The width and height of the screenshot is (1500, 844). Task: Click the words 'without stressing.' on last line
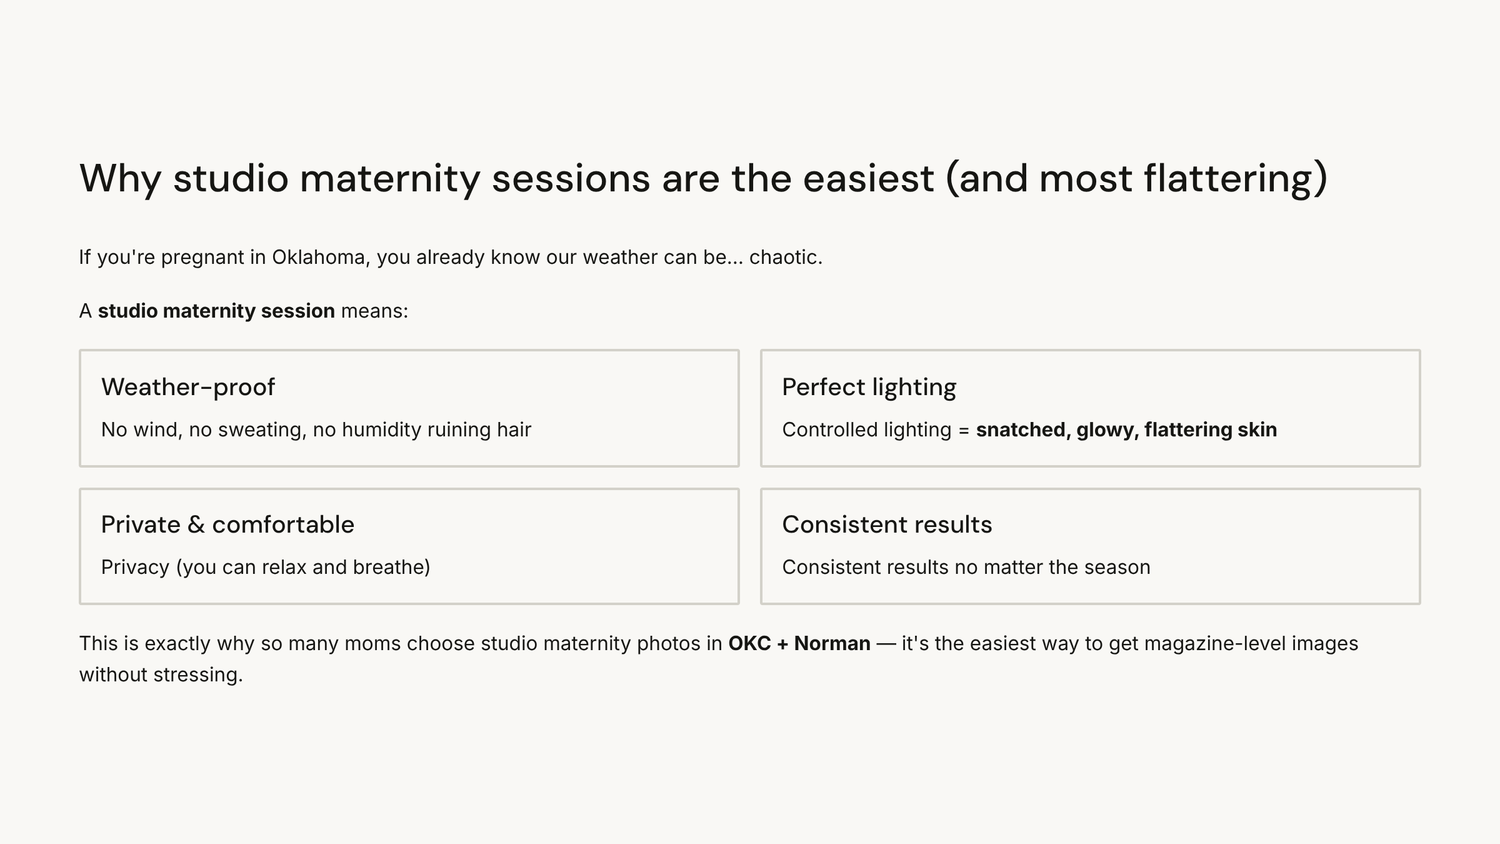161,675
